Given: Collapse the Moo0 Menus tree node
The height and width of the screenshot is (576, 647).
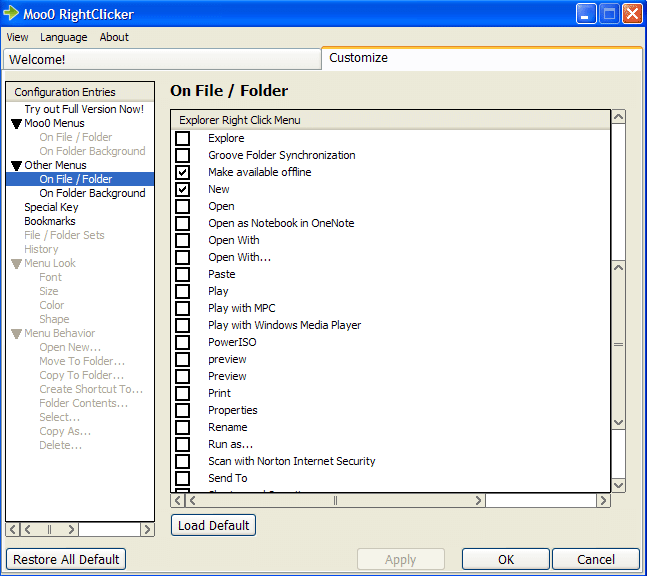Looking at the screenshot, I should click(16, 124).
